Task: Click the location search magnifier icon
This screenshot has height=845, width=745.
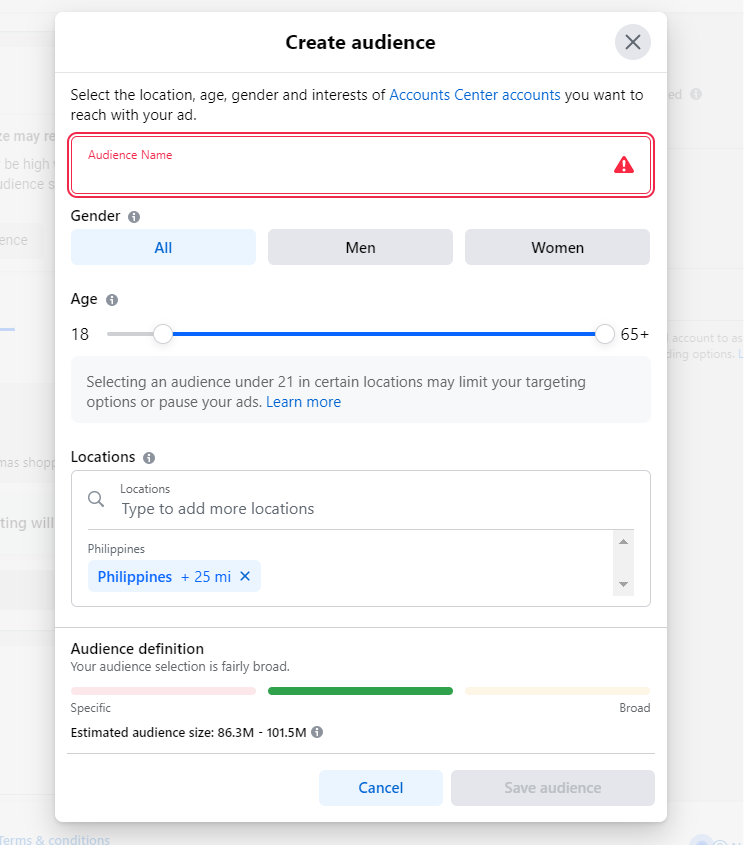Action: (96, 499)
